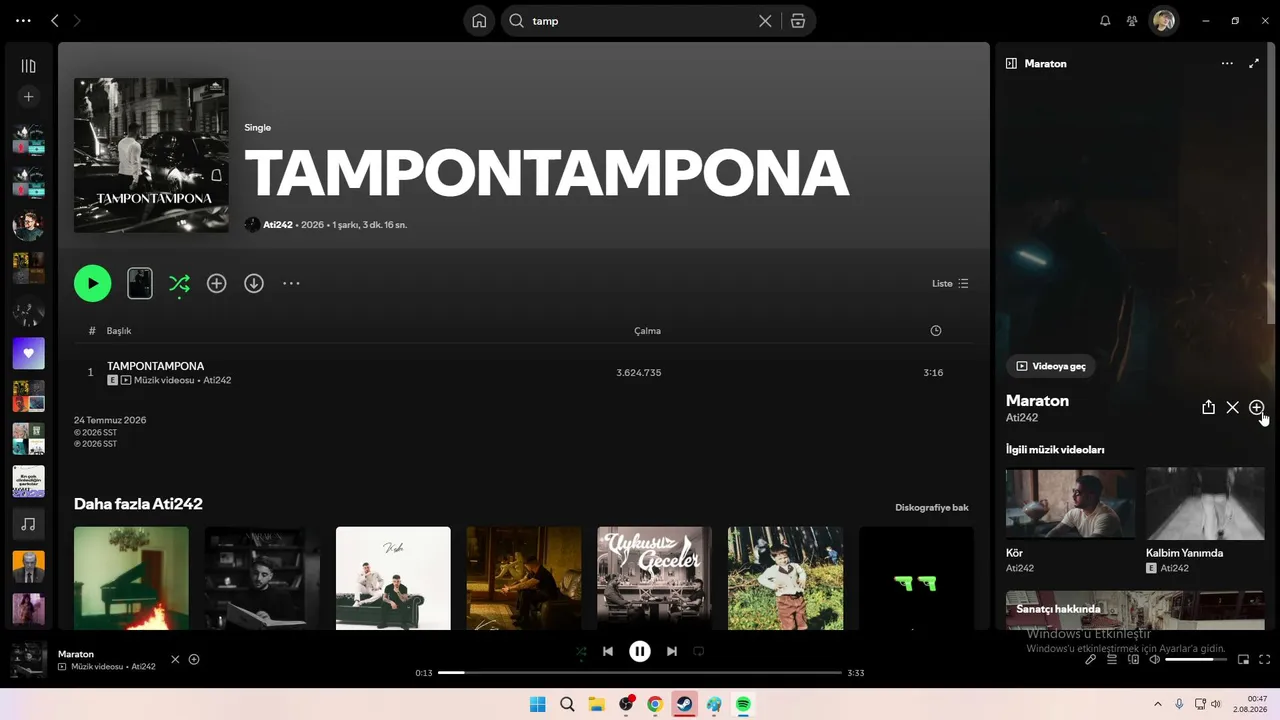The width and height of the screenshot is (1280, 720).
Task: Open the Ati242 artist link under the album title
Action: click(278, 225)
